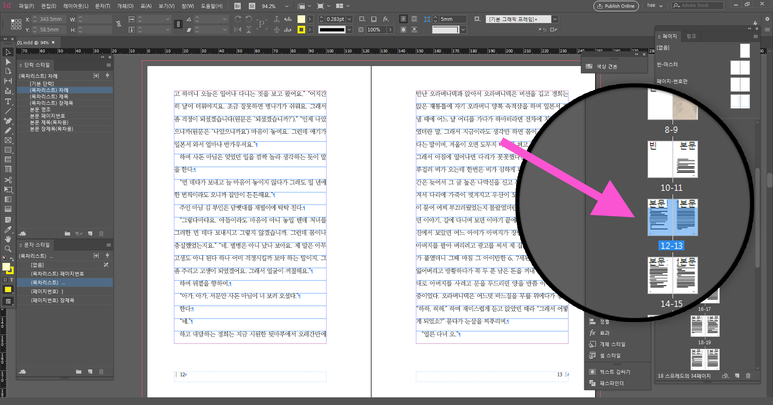Click the reference point locator grid

click(16, 24)
